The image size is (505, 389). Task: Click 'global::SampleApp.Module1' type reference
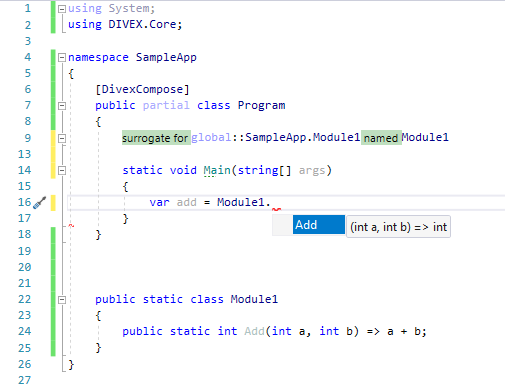[275, 137]
